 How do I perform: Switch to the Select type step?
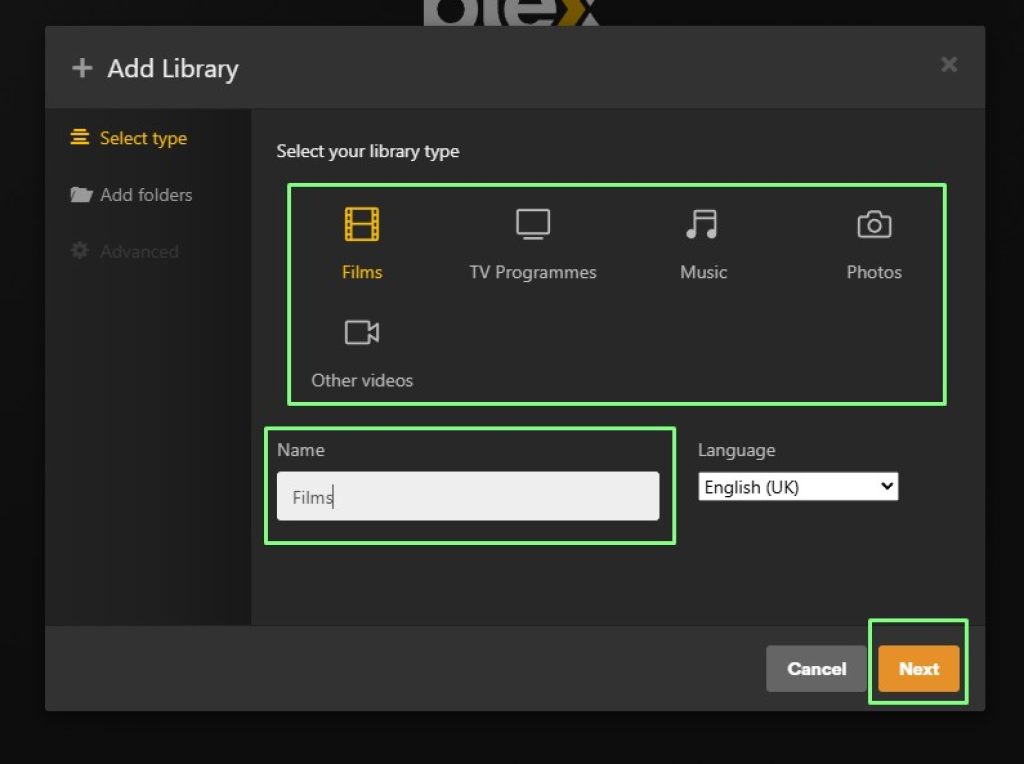[x=143, y=139]
